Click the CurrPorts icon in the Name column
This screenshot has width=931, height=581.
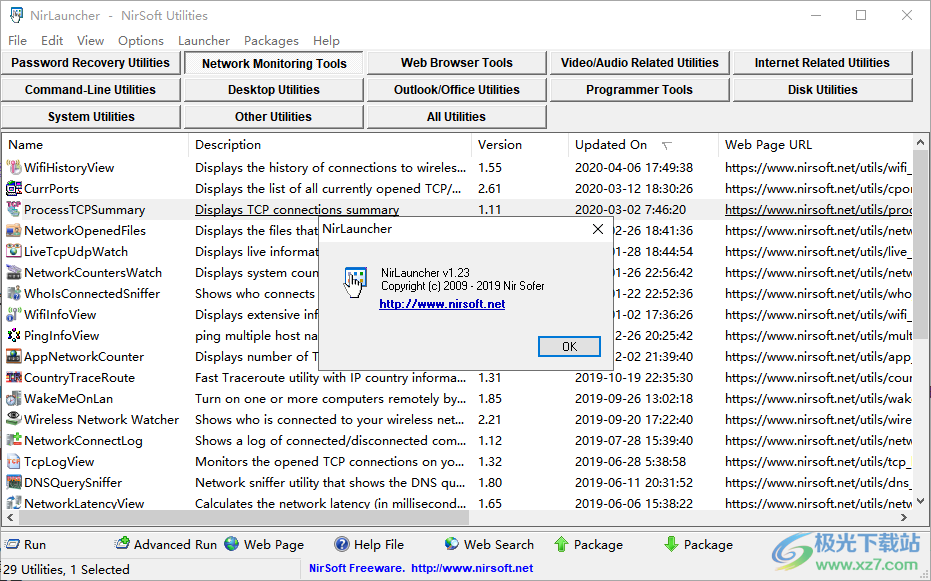[x=12, y=188]
